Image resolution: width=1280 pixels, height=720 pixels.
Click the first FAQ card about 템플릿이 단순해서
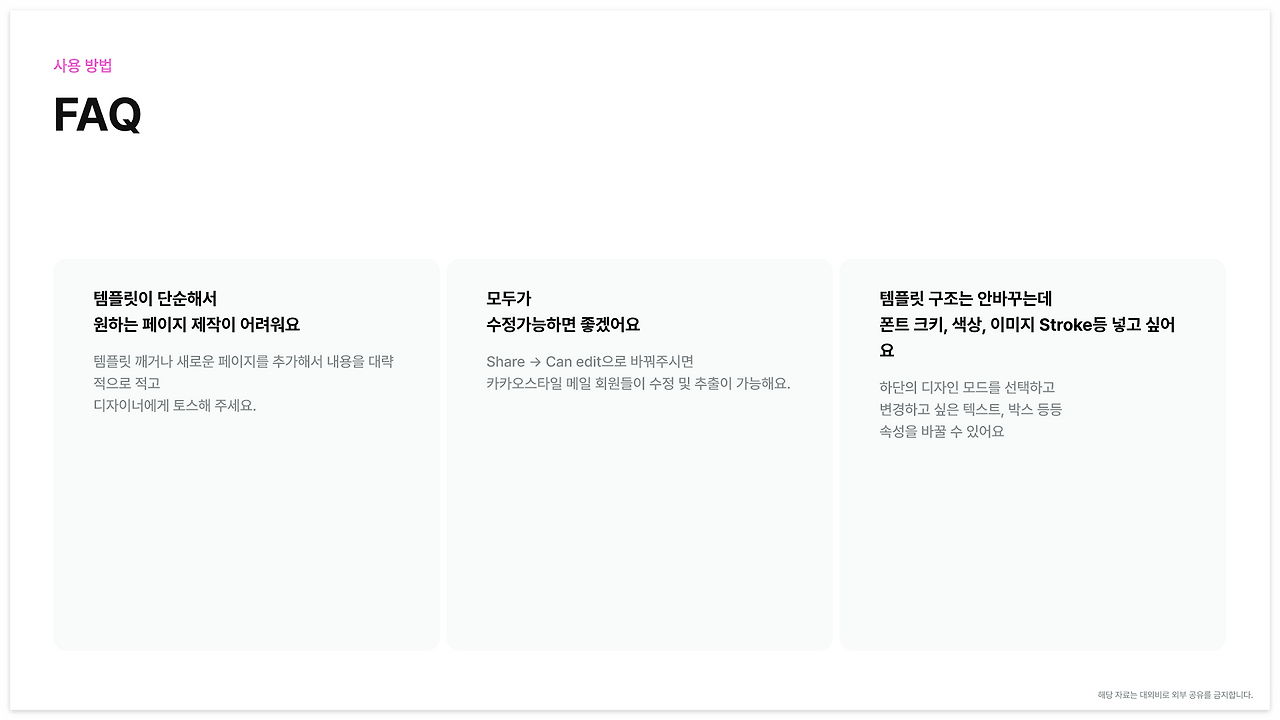pyautogui.click(x=246, y=452)
